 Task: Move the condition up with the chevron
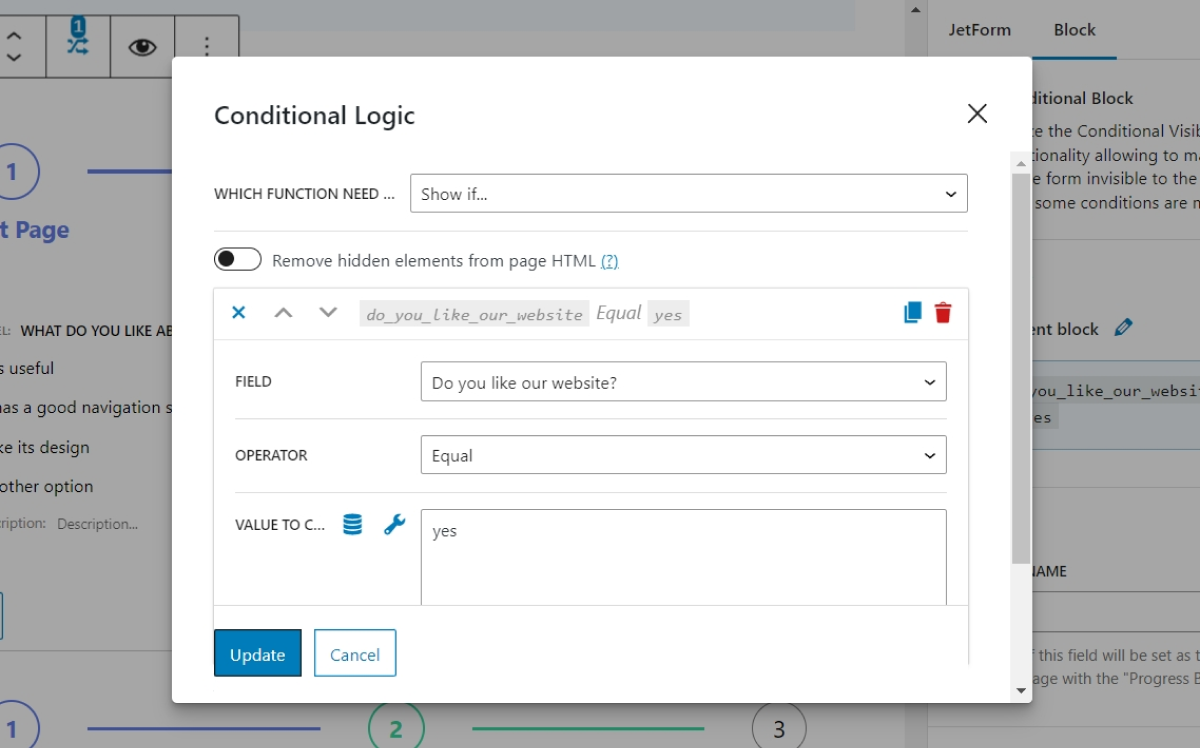click(284, 312)
